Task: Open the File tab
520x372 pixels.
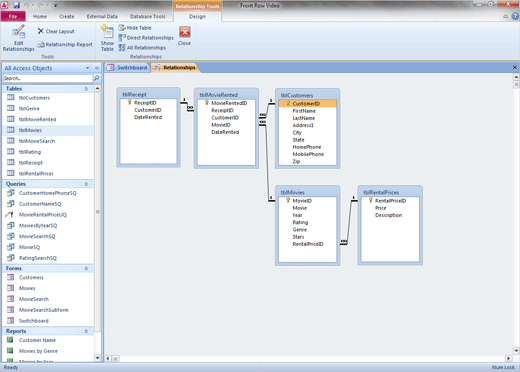Action: pyautogui.click(x=13, y=16)
